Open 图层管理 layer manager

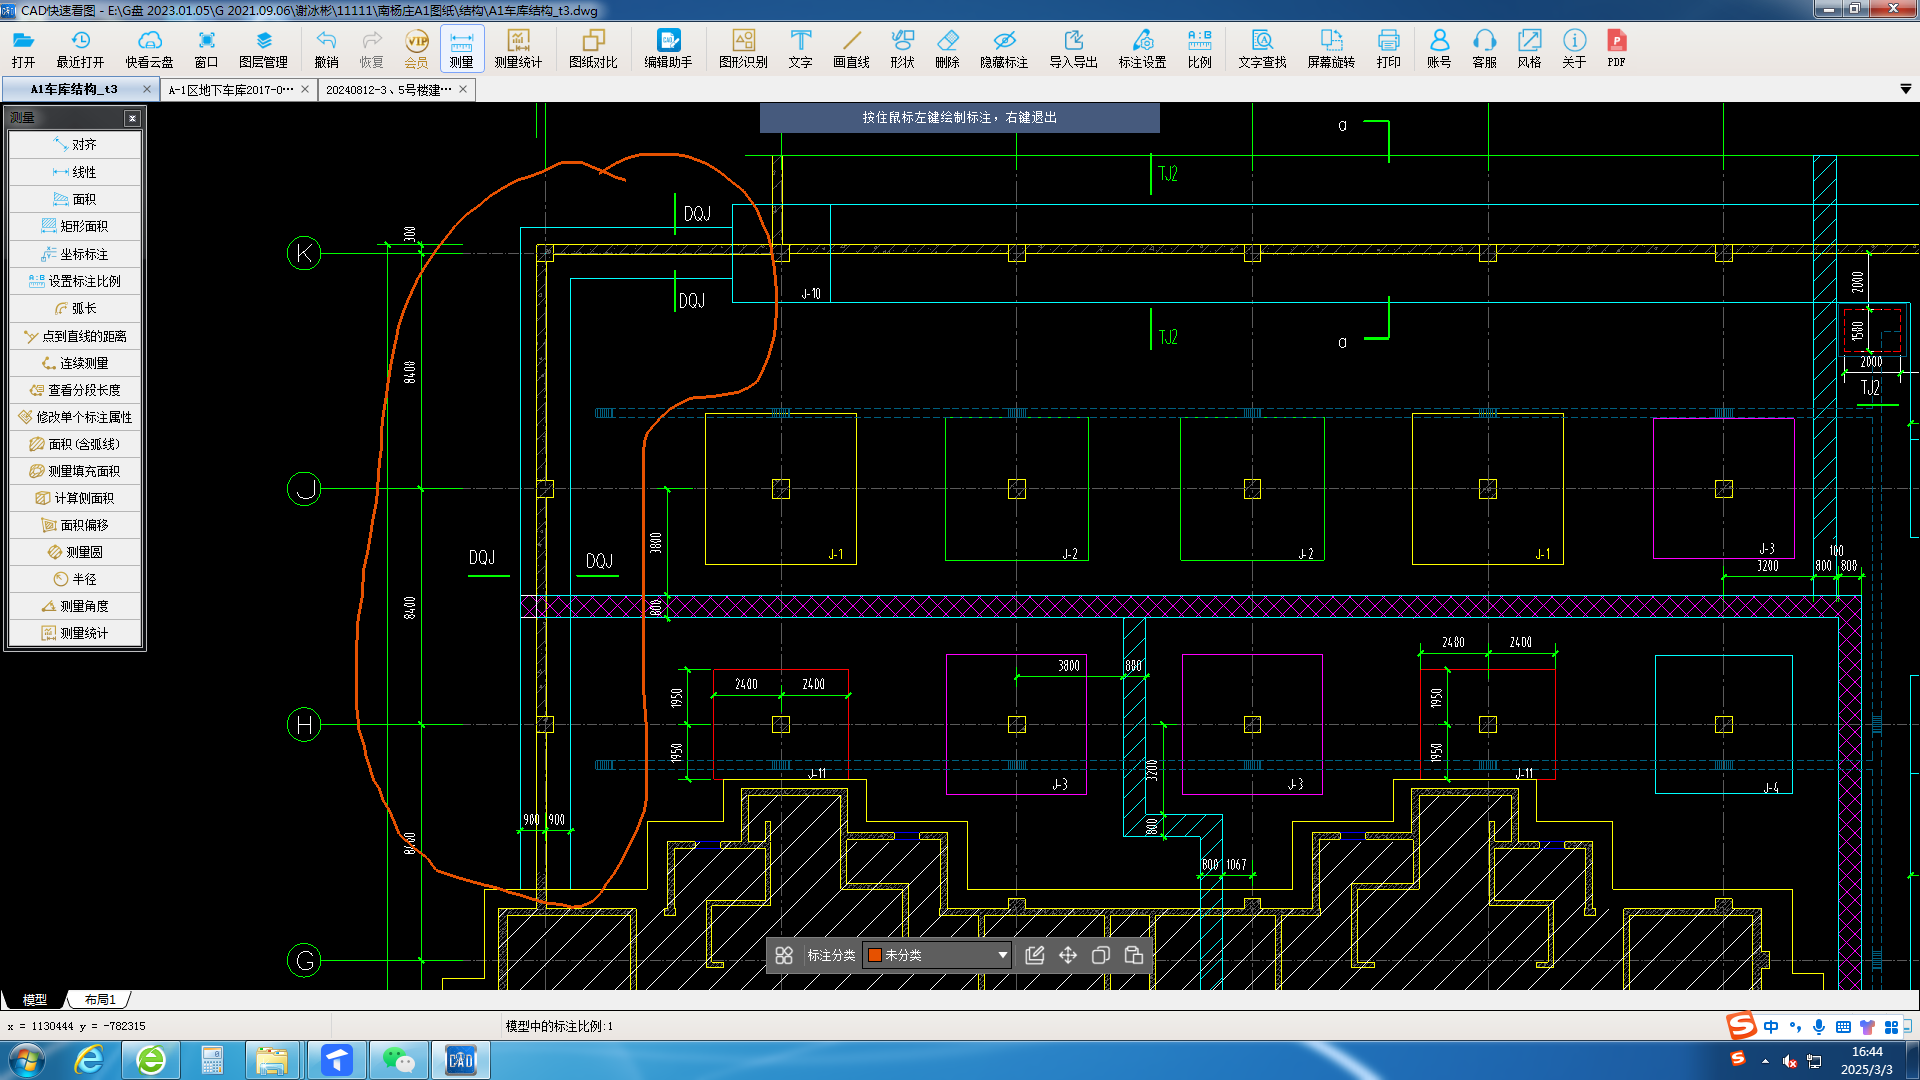(x=263, y=48)
